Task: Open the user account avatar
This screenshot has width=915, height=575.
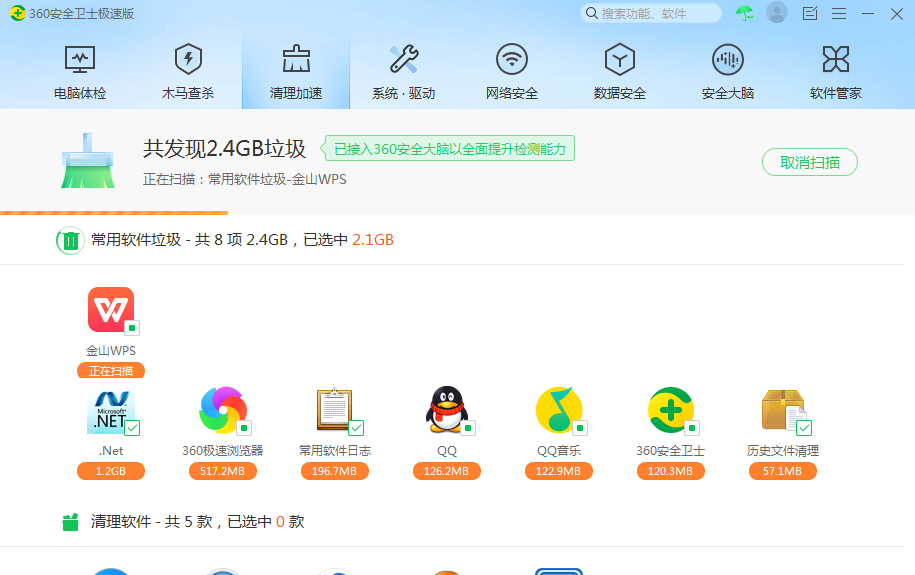Action: [x=777, y=12]
